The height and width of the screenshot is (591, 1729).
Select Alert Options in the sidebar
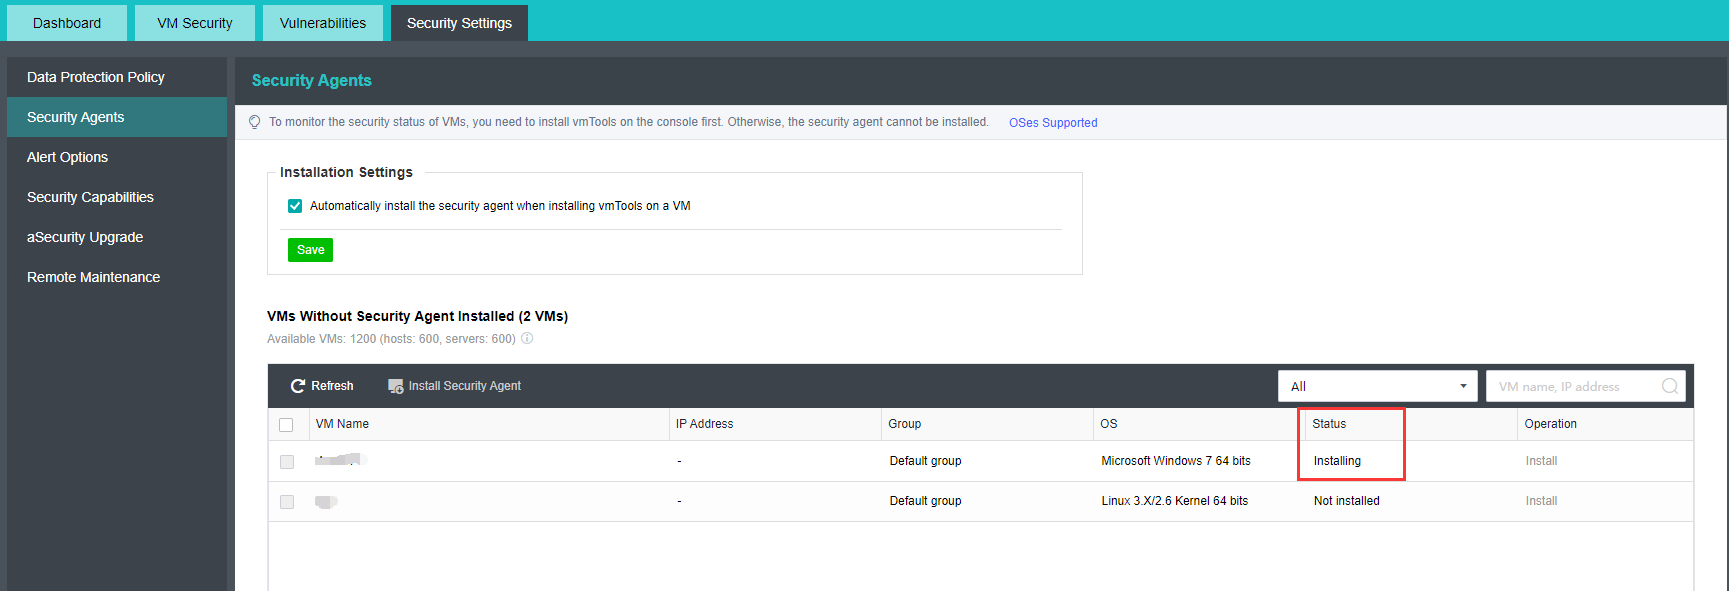click(x=67, y=157)
